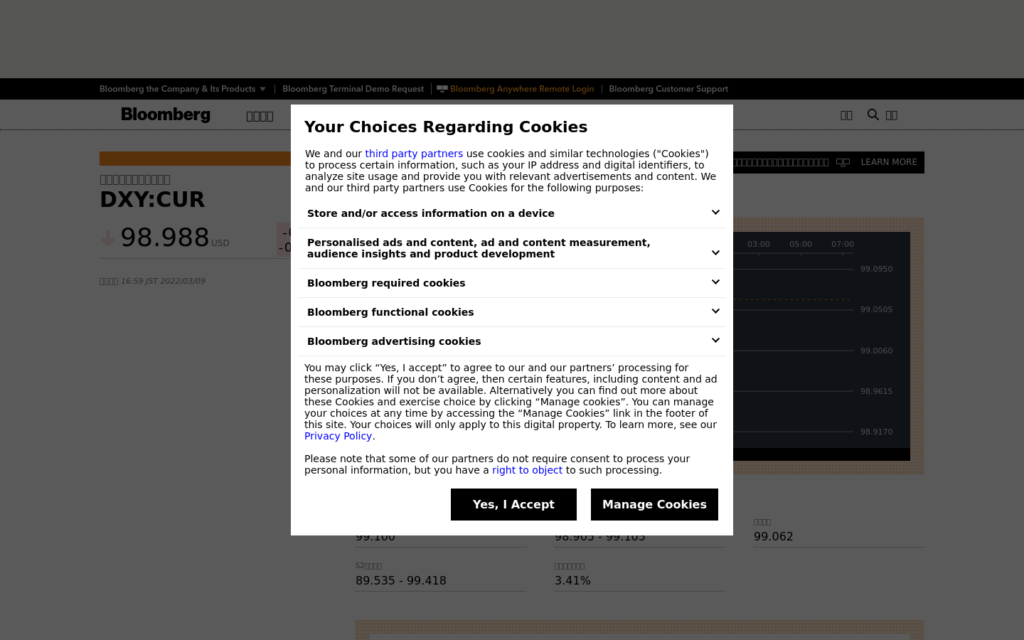Click the 98.9170 chart axis label

point(876,432)
